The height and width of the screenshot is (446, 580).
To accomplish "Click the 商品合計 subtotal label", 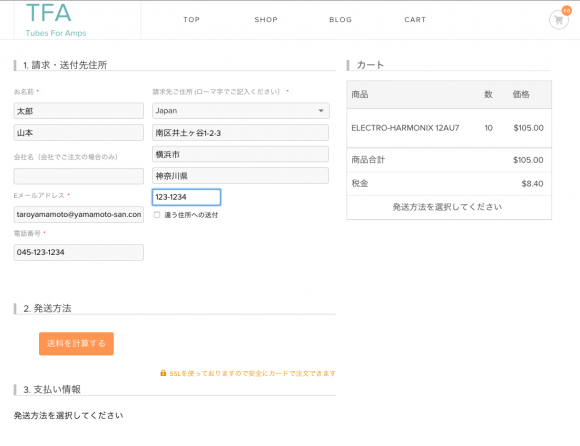I will click(x=368, y=160).
